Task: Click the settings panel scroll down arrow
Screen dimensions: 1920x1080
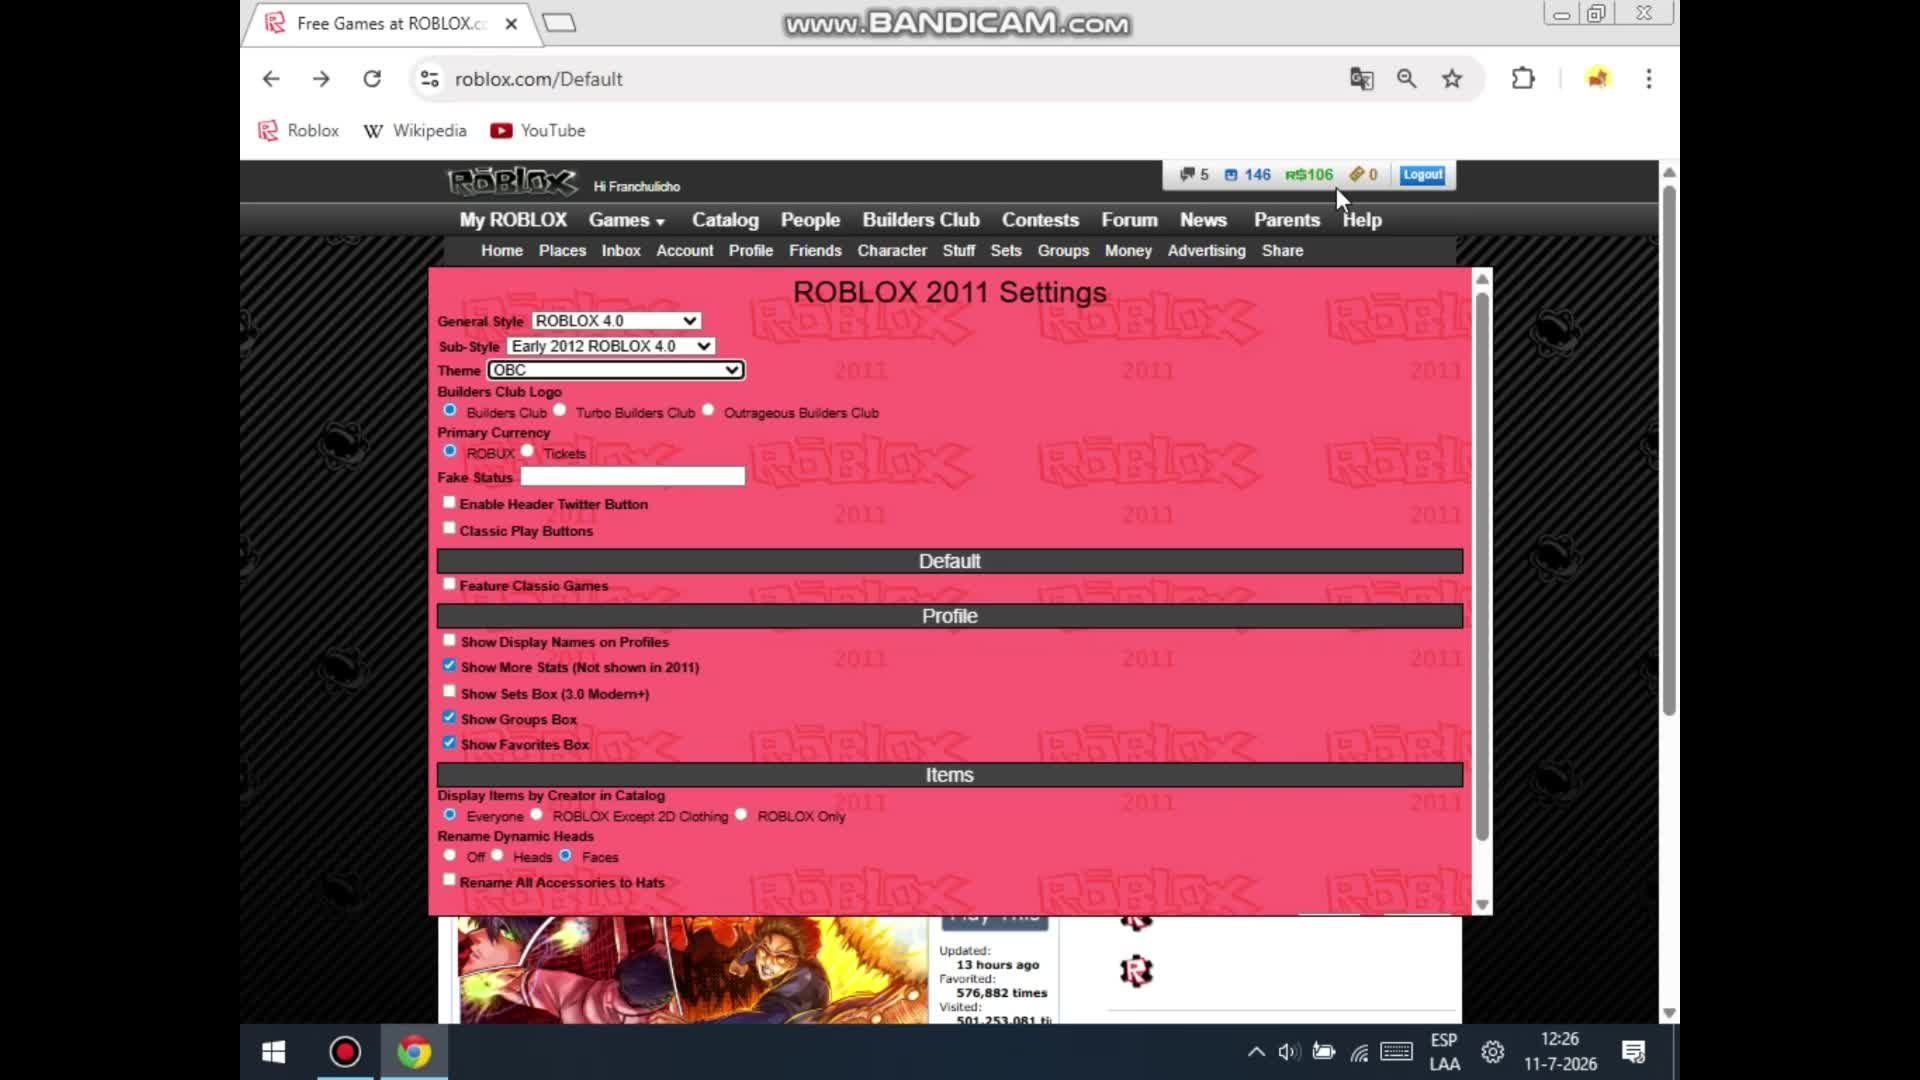Action: pyautogui.click(x=1482, y=904)
